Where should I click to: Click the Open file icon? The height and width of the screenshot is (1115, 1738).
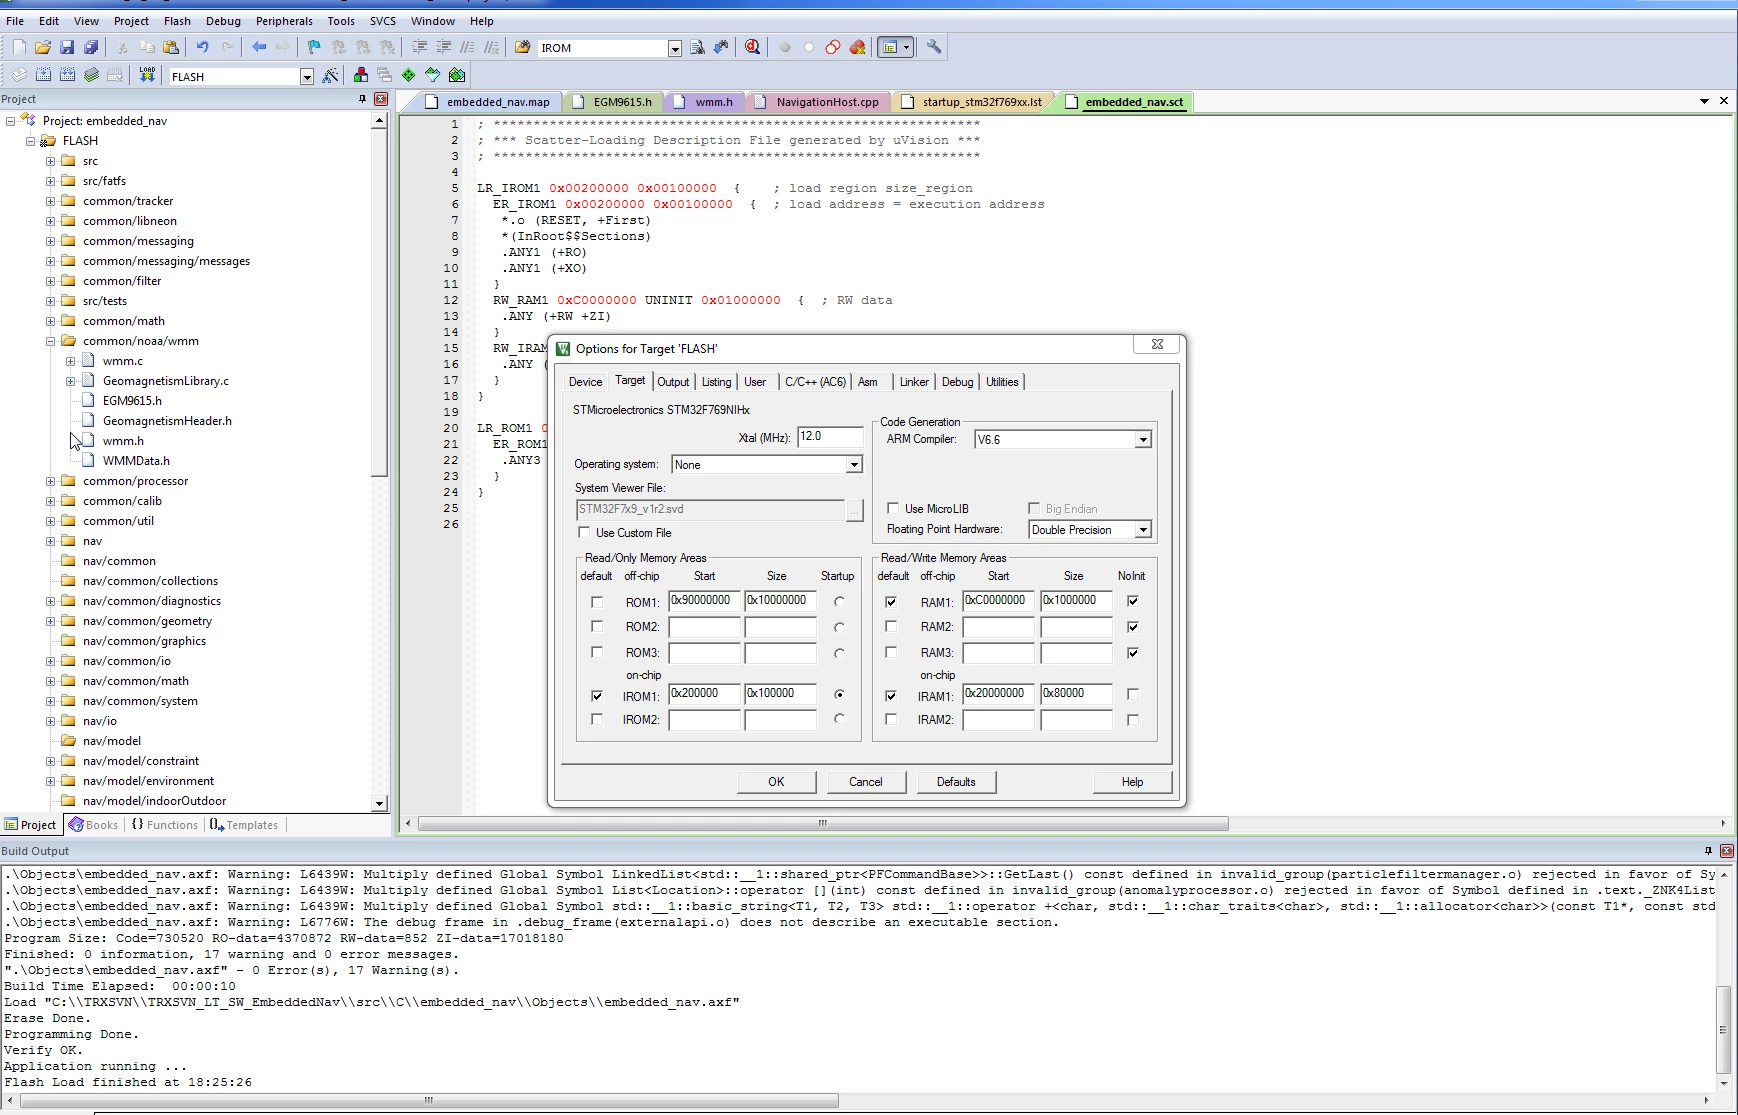43,47
